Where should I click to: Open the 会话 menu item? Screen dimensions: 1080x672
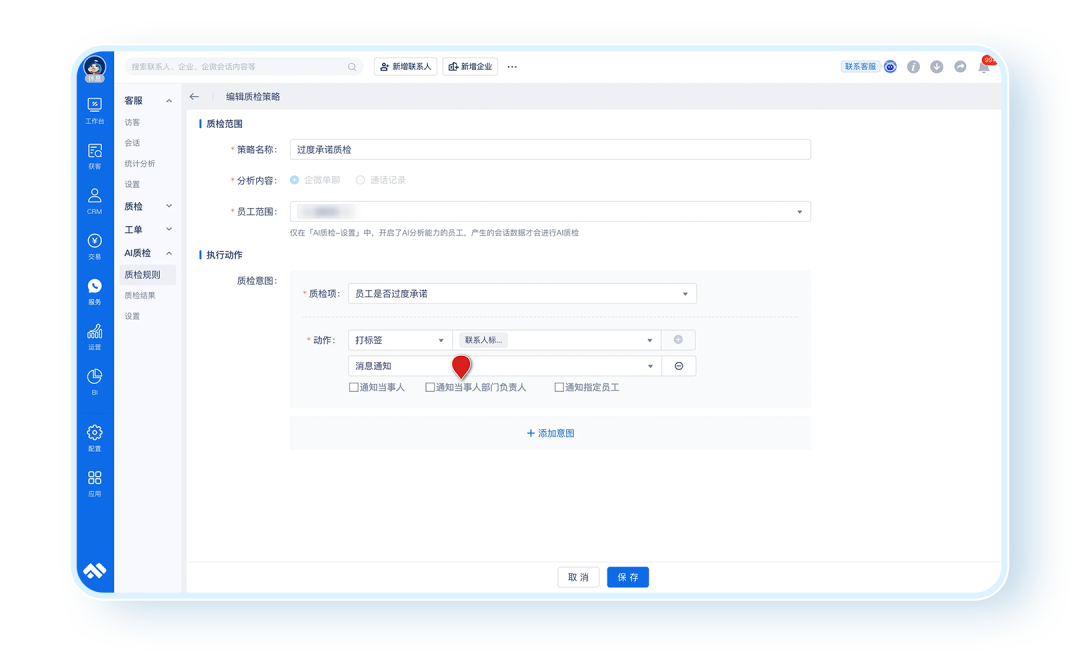click(132, 143)
